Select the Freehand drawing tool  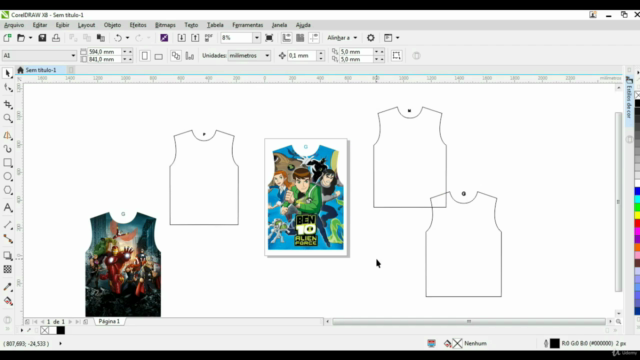coord(8,135)
